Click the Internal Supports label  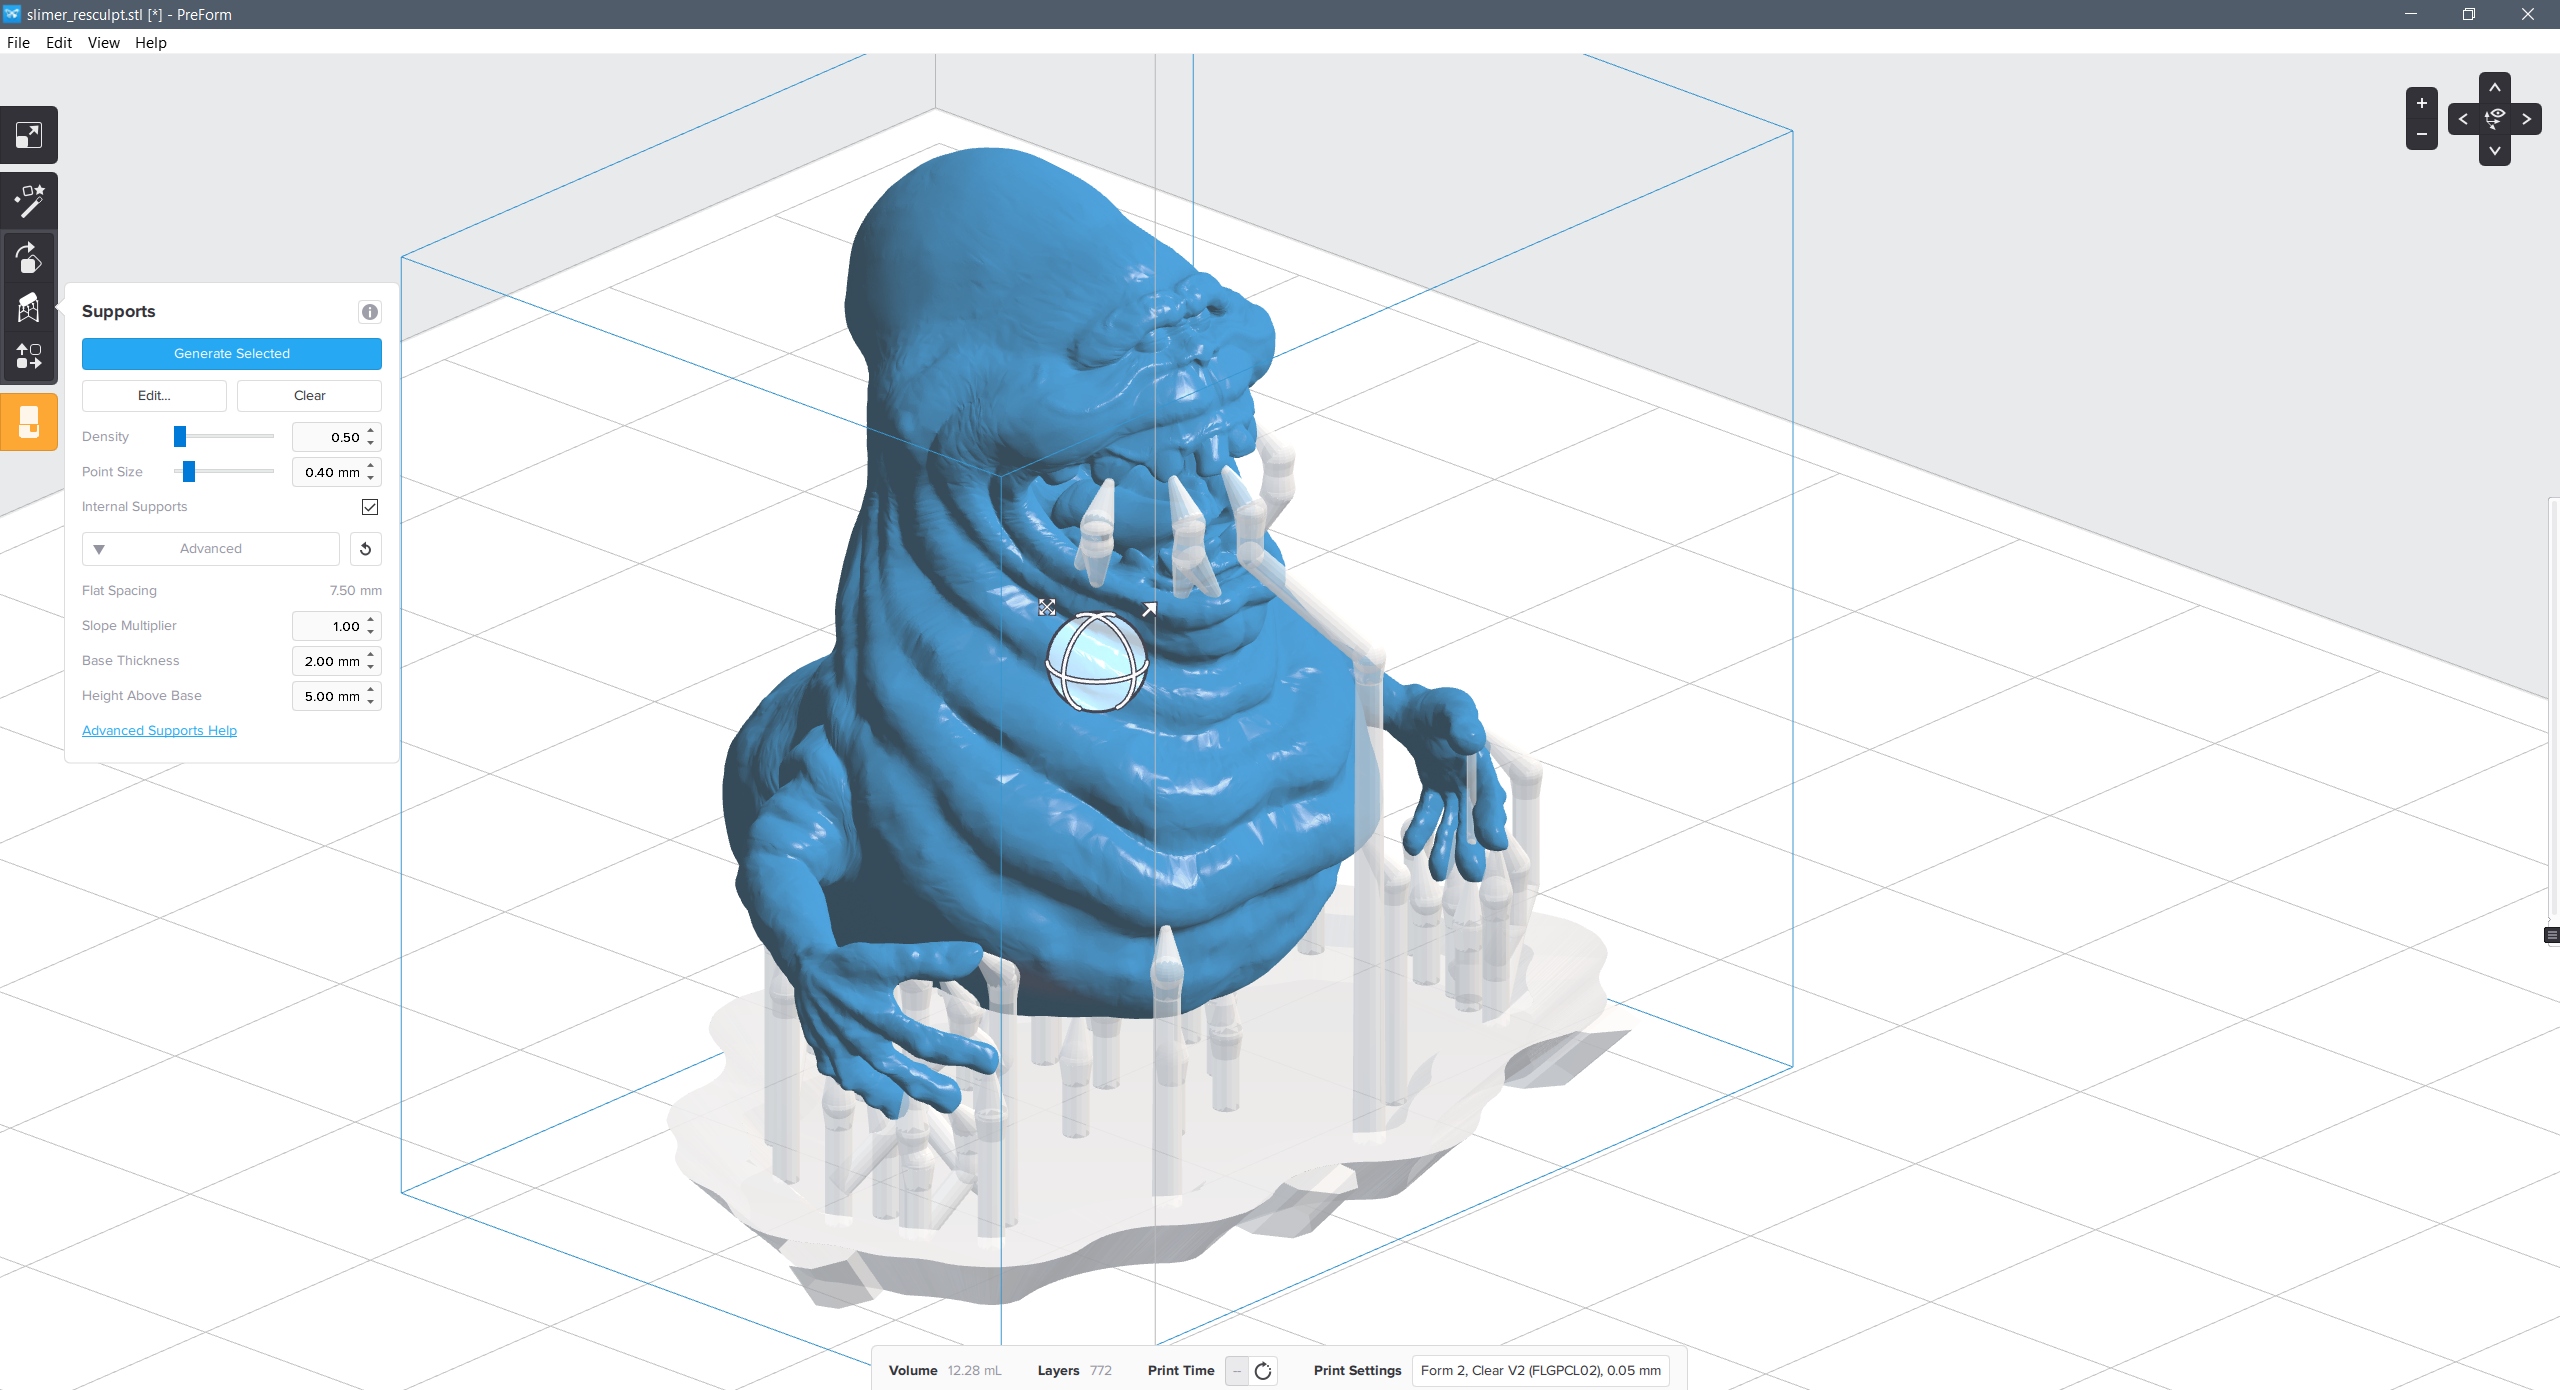coord(135,507)
